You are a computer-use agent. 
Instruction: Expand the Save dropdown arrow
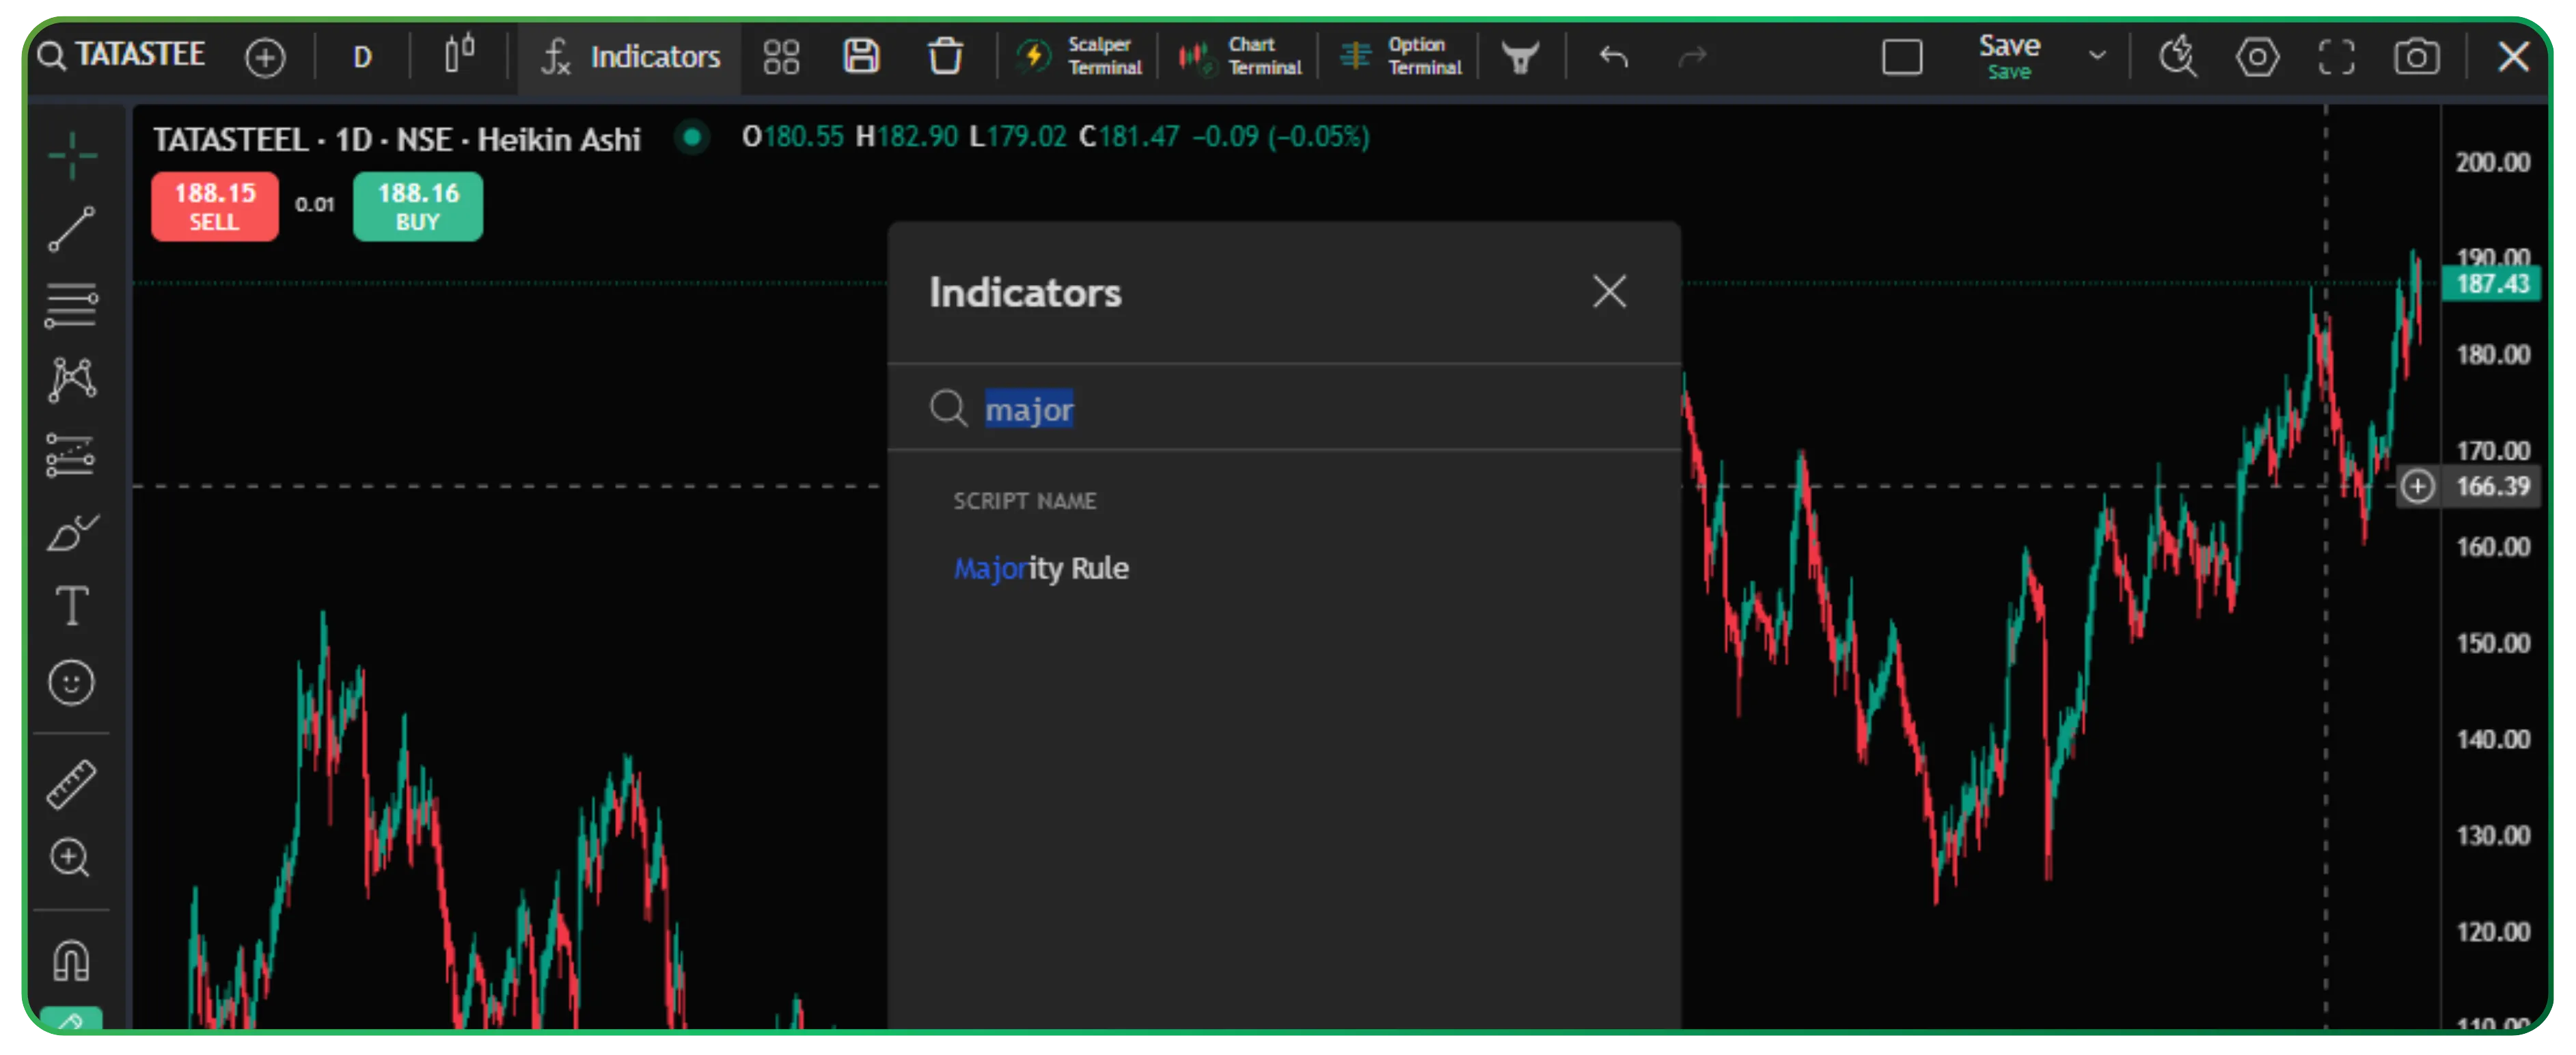coord(2097,56)
